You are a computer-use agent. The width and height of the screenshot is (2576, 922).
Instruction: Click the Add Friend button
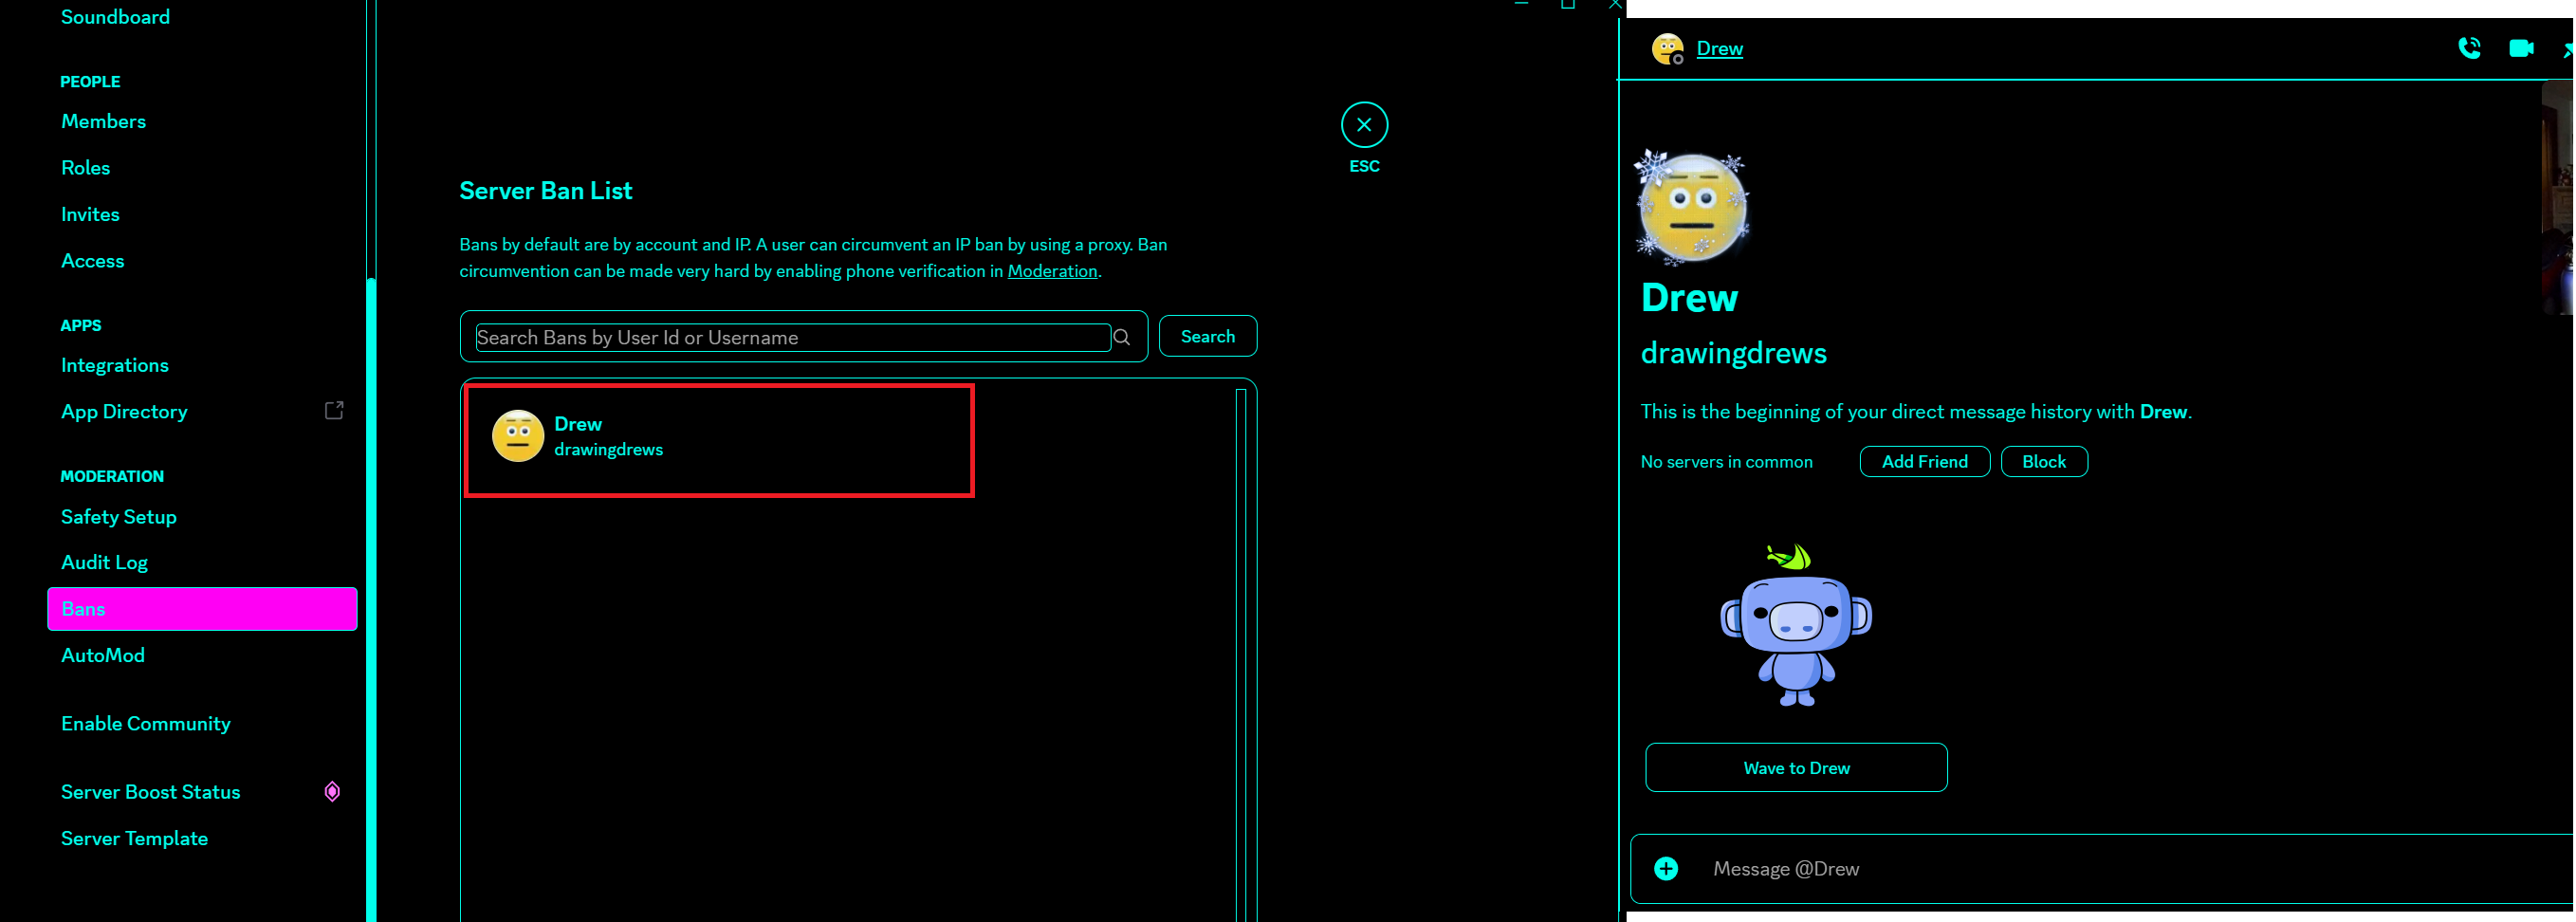click(x=1924, y=461)
